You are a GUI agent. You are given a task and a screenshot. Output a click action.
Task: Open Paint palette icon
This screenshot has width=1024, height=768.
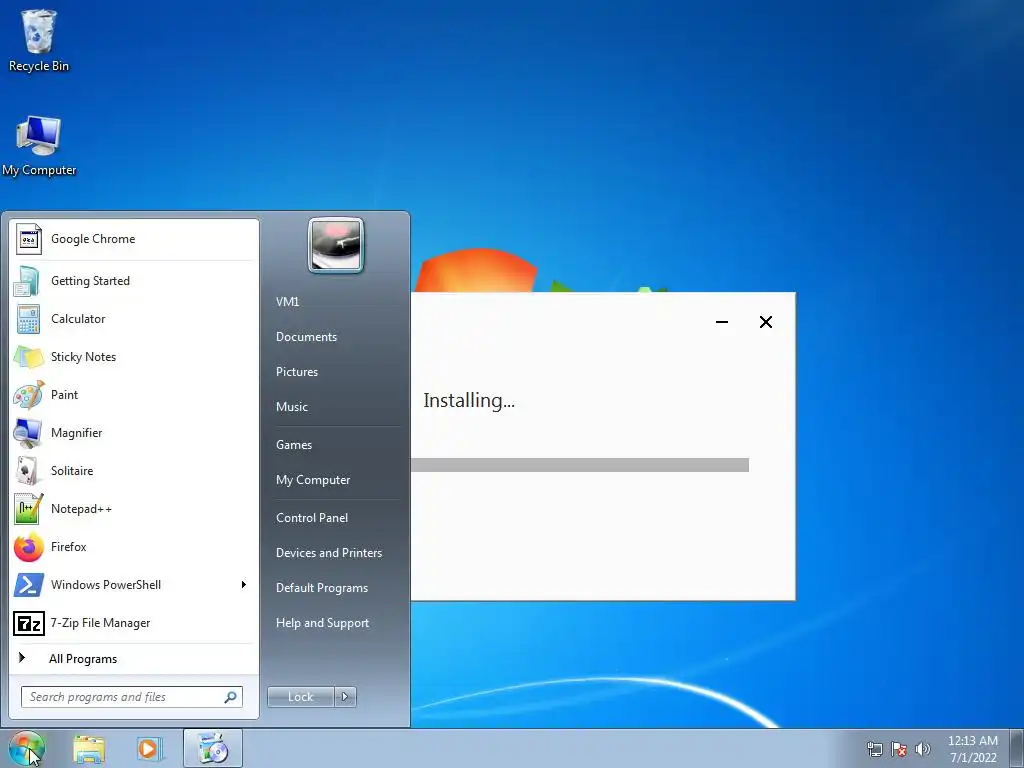pyautogui.click(x=28, y=394)
